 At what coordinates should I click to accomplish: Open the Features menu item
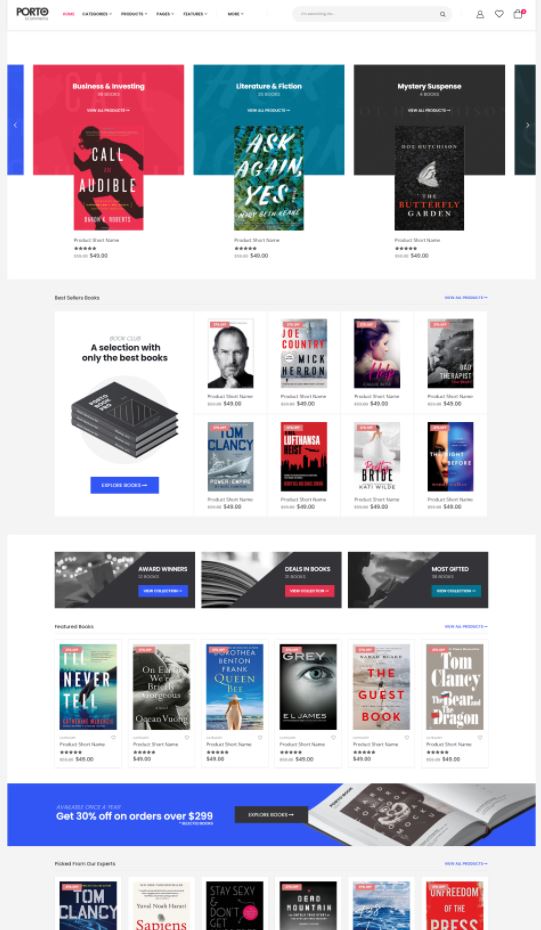tap(195, 14)
